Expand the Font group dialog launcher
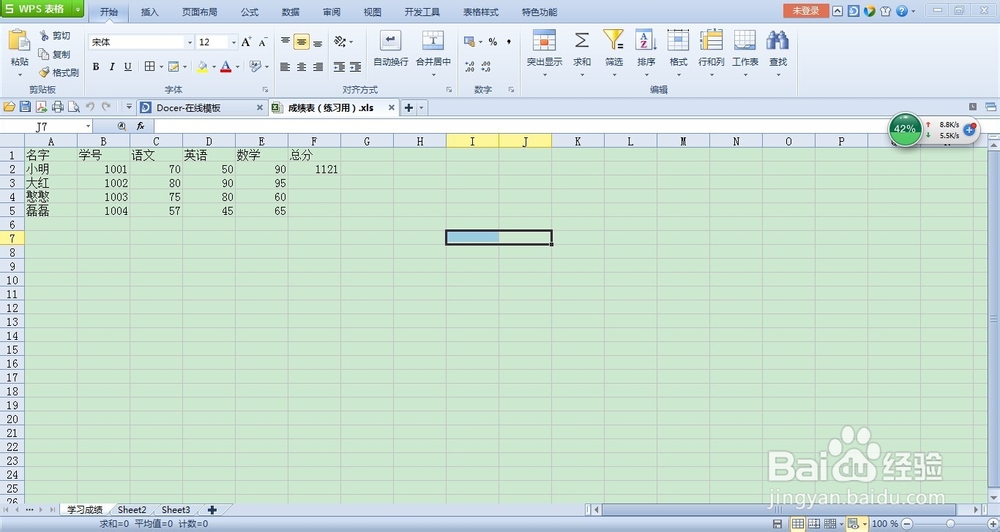1000x532 pixels. point(265,89)
